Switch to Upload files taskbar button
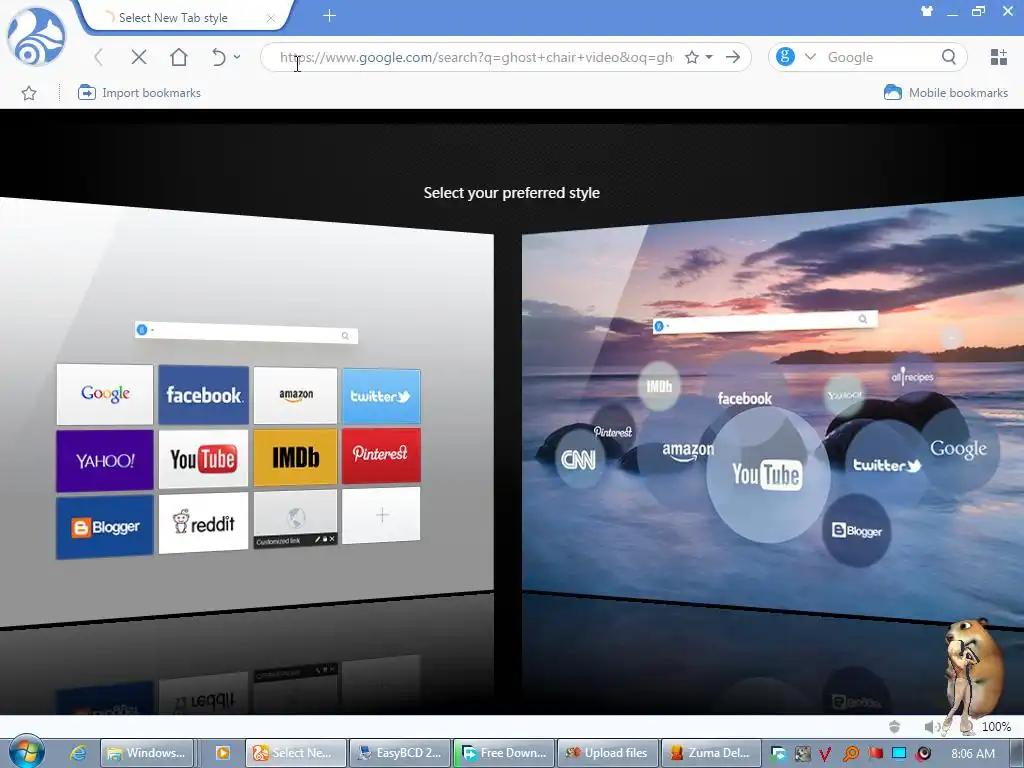The height and width of the screenshot is (768, 1024). click(x=608, y=753)
